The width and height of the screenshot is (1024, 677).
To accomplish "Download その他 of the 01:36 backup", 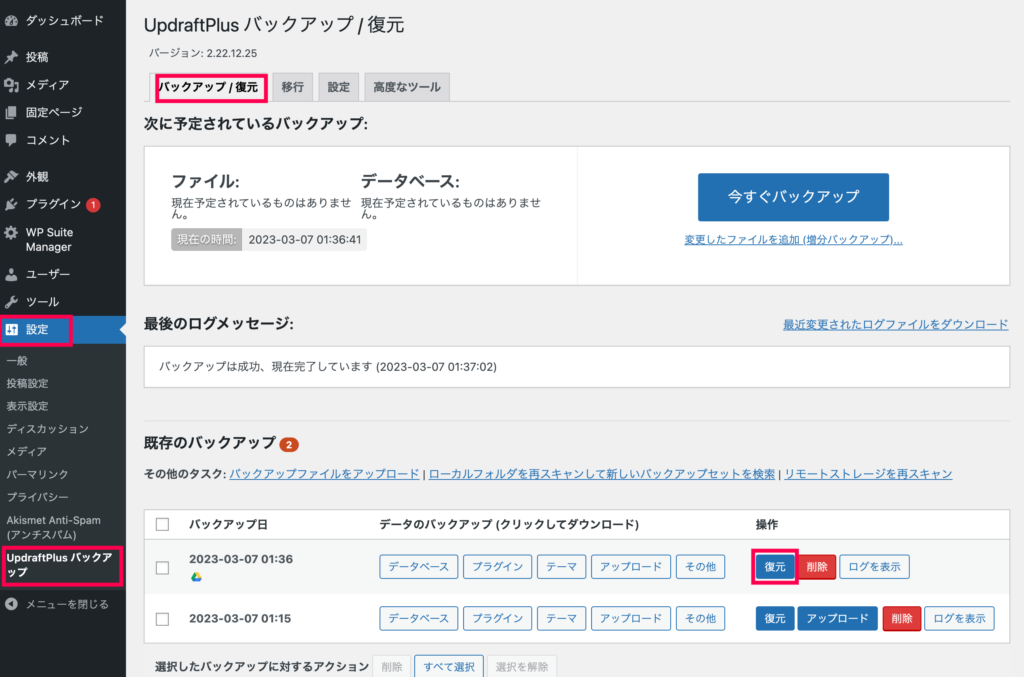I will (x=701, y=567).
